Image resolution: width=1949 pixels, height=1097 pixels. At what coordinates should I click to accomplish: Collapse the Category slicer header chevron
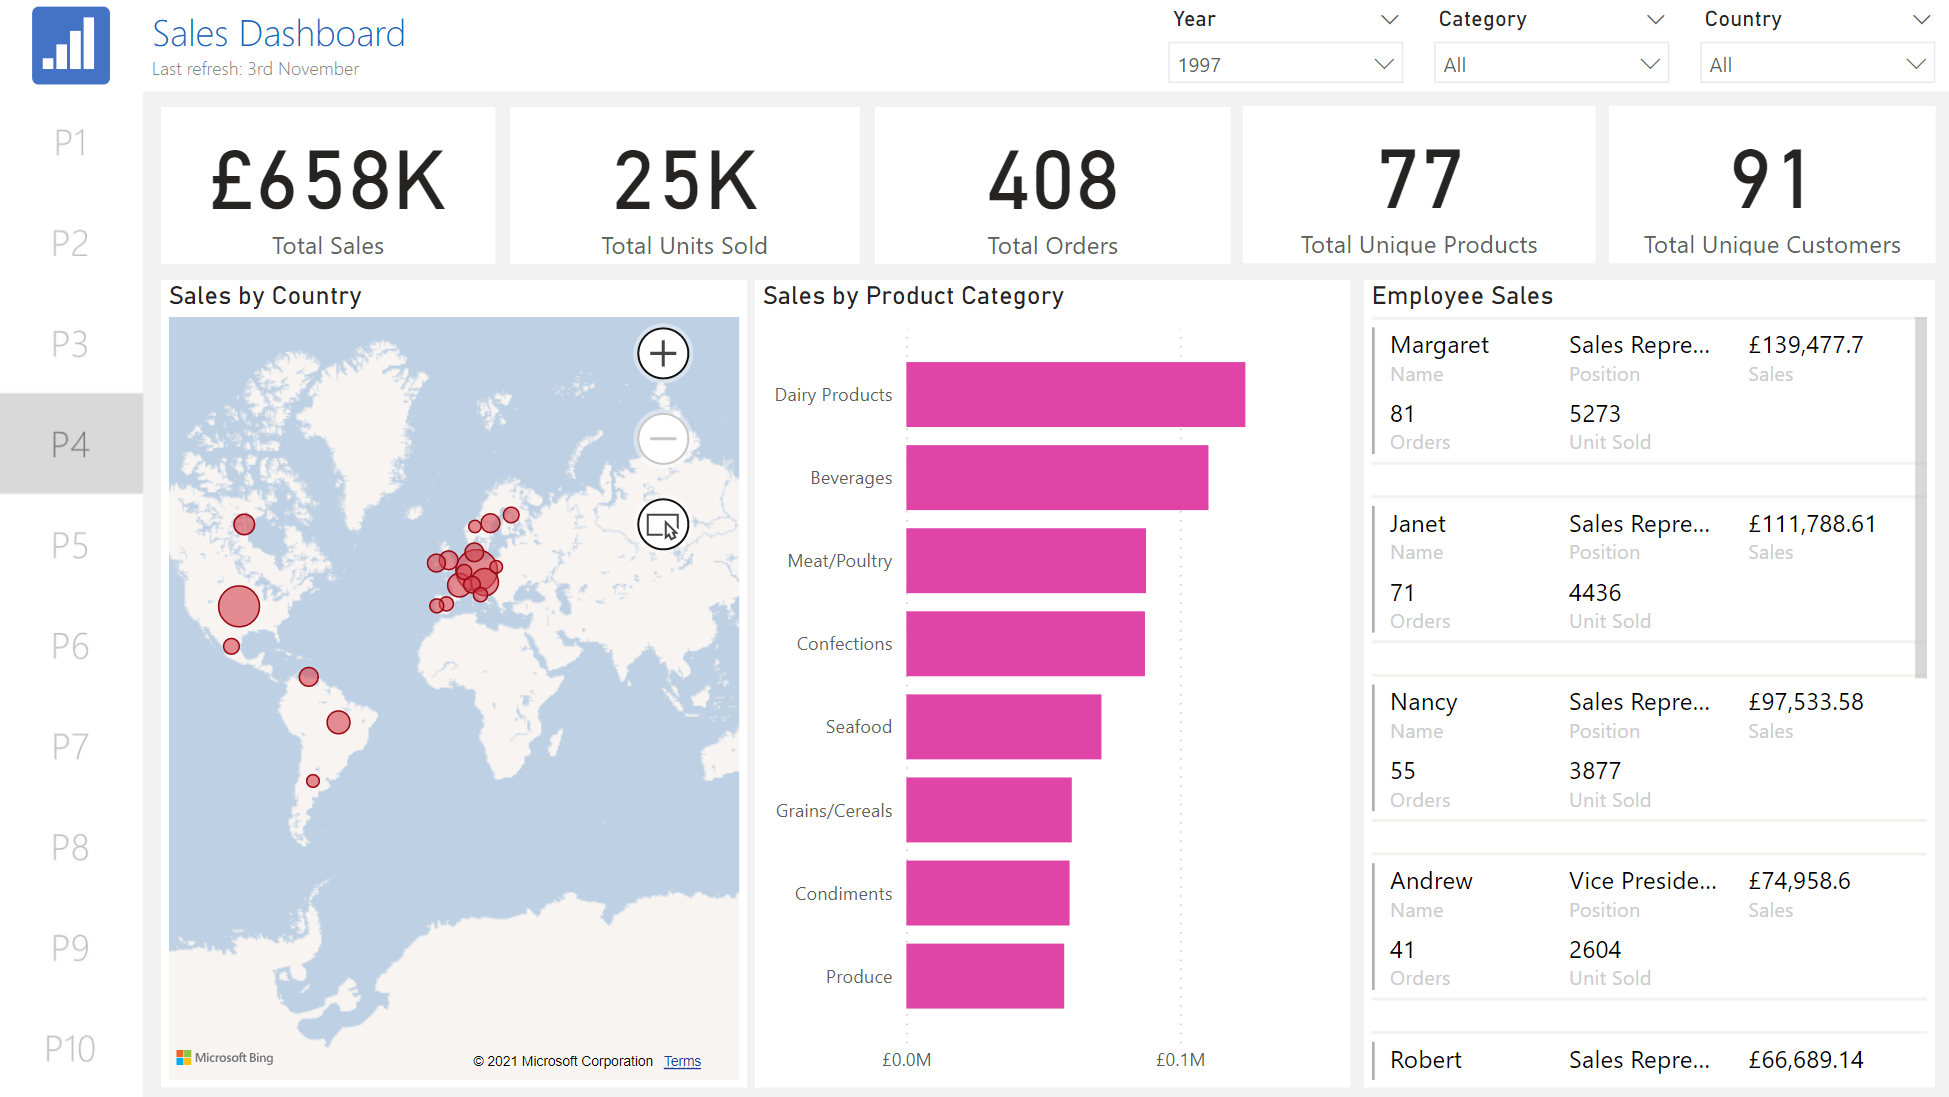tap(1655, 19)
